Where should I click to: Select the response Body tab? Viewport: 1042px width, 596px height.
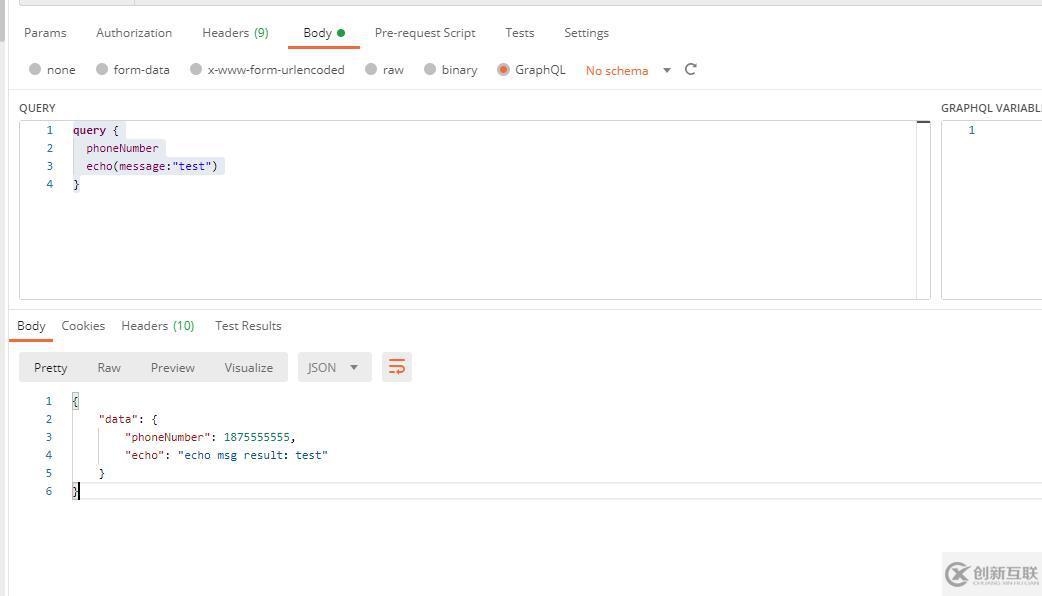click(31, 326)
